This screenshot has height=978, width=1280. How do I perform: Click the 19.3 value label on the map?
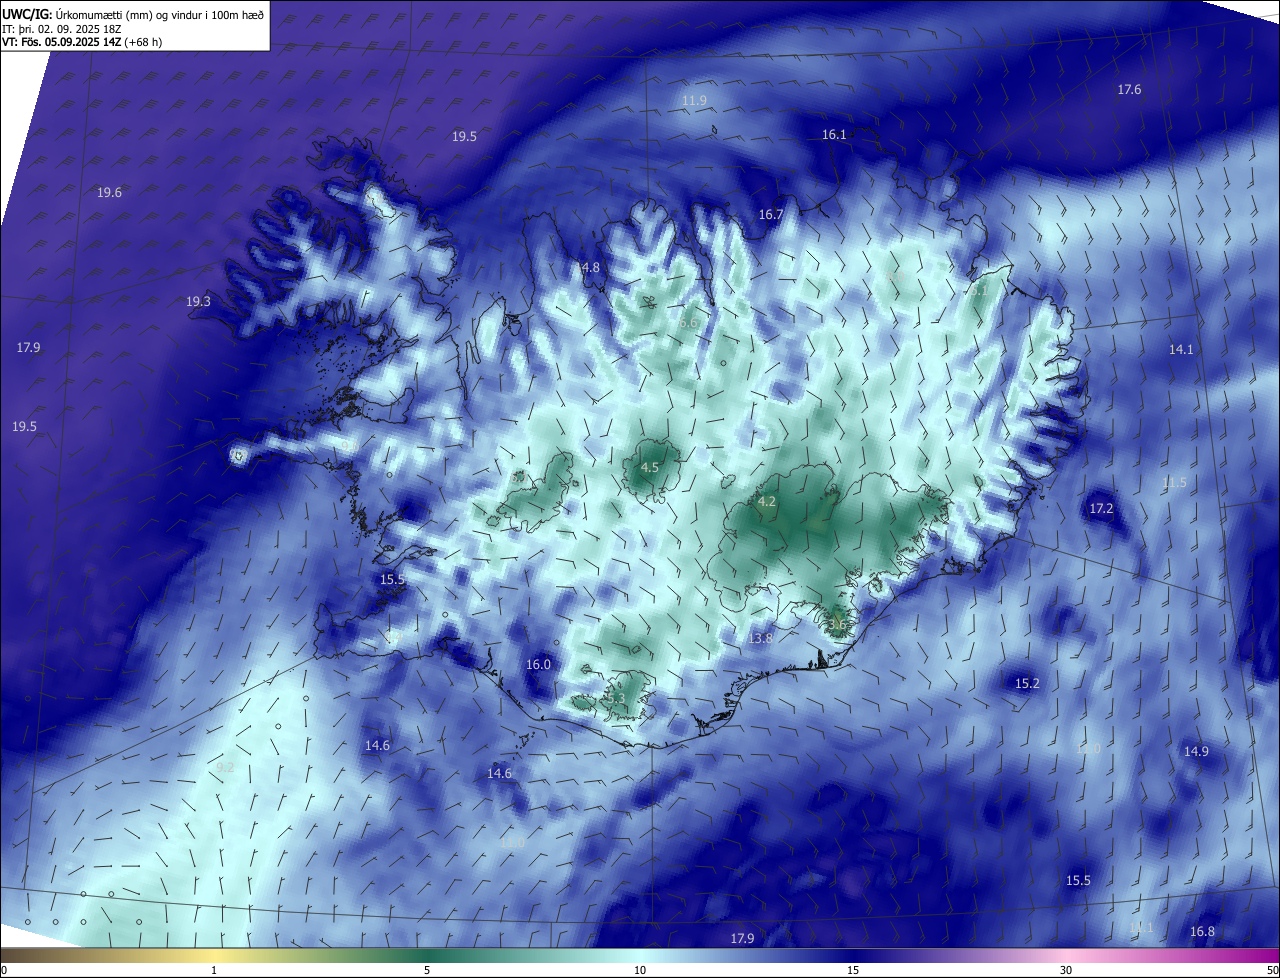pos(198,302)
